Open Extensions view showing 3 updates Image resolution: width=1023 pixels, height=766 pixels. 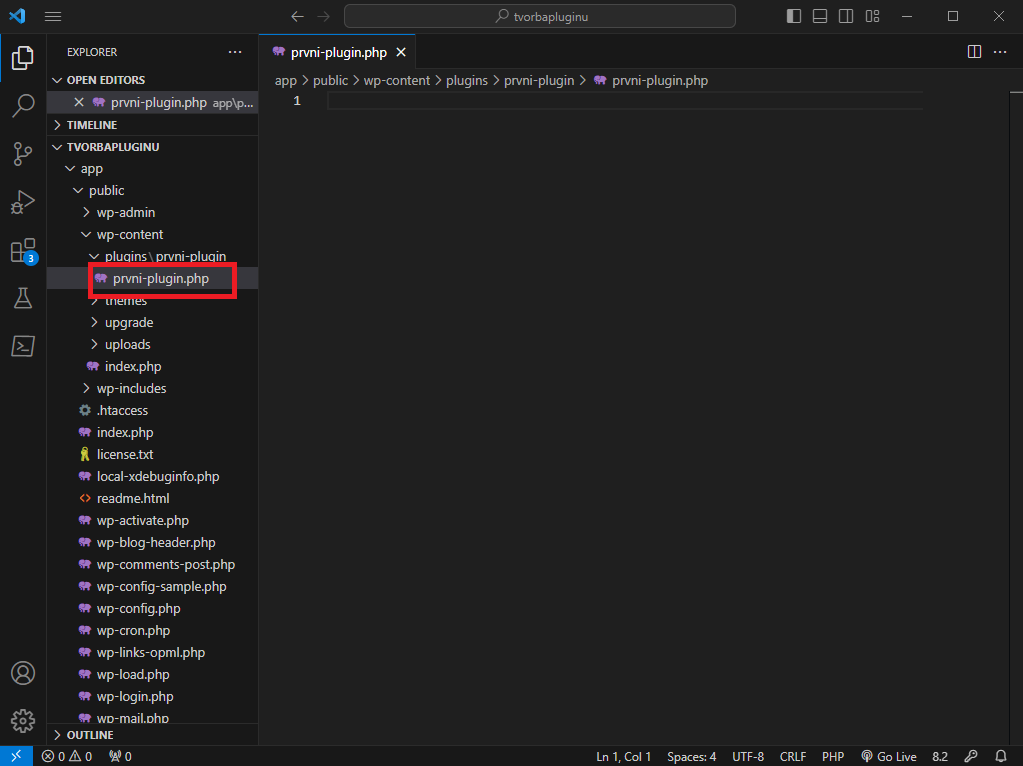point(22,250)
